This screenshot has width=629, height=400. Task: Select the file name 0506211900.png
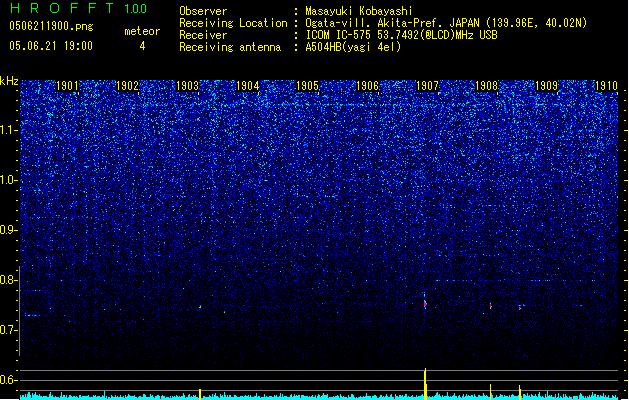[51, 26]
